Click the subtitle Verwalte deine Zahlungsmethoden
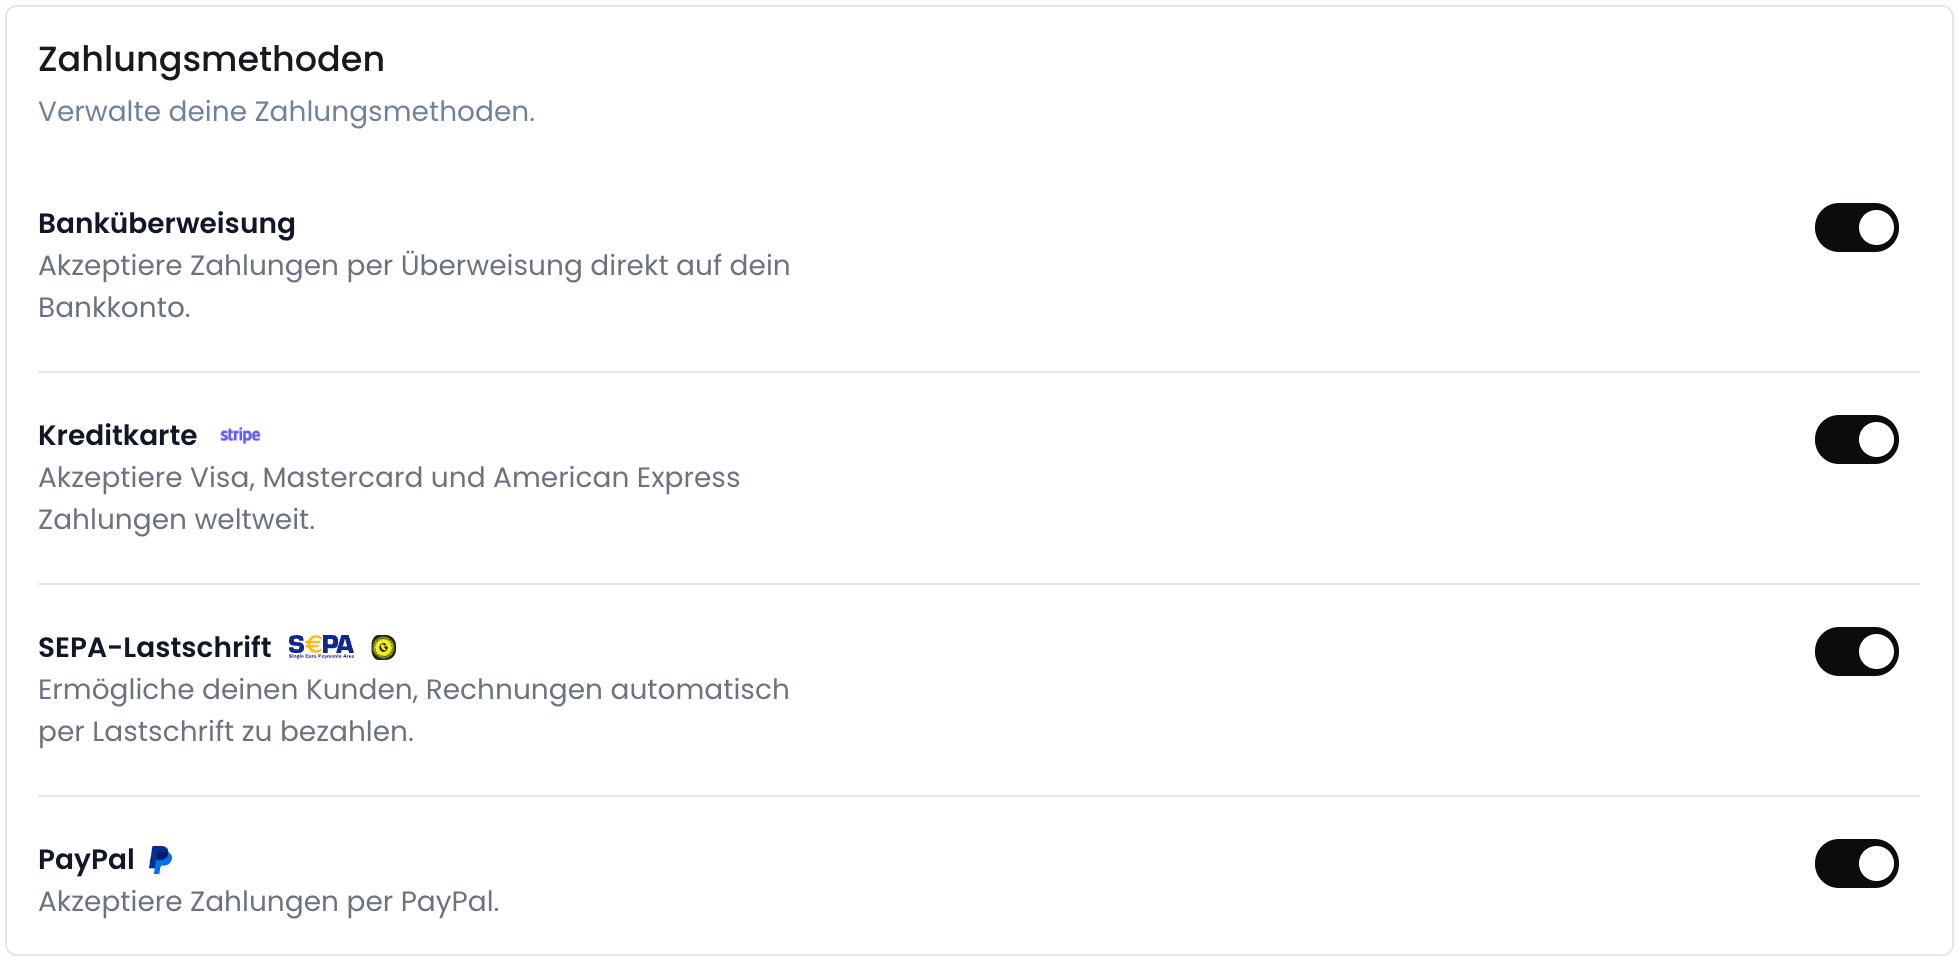The width and height of the screenshot is (1958, 960). coord(286,112)
